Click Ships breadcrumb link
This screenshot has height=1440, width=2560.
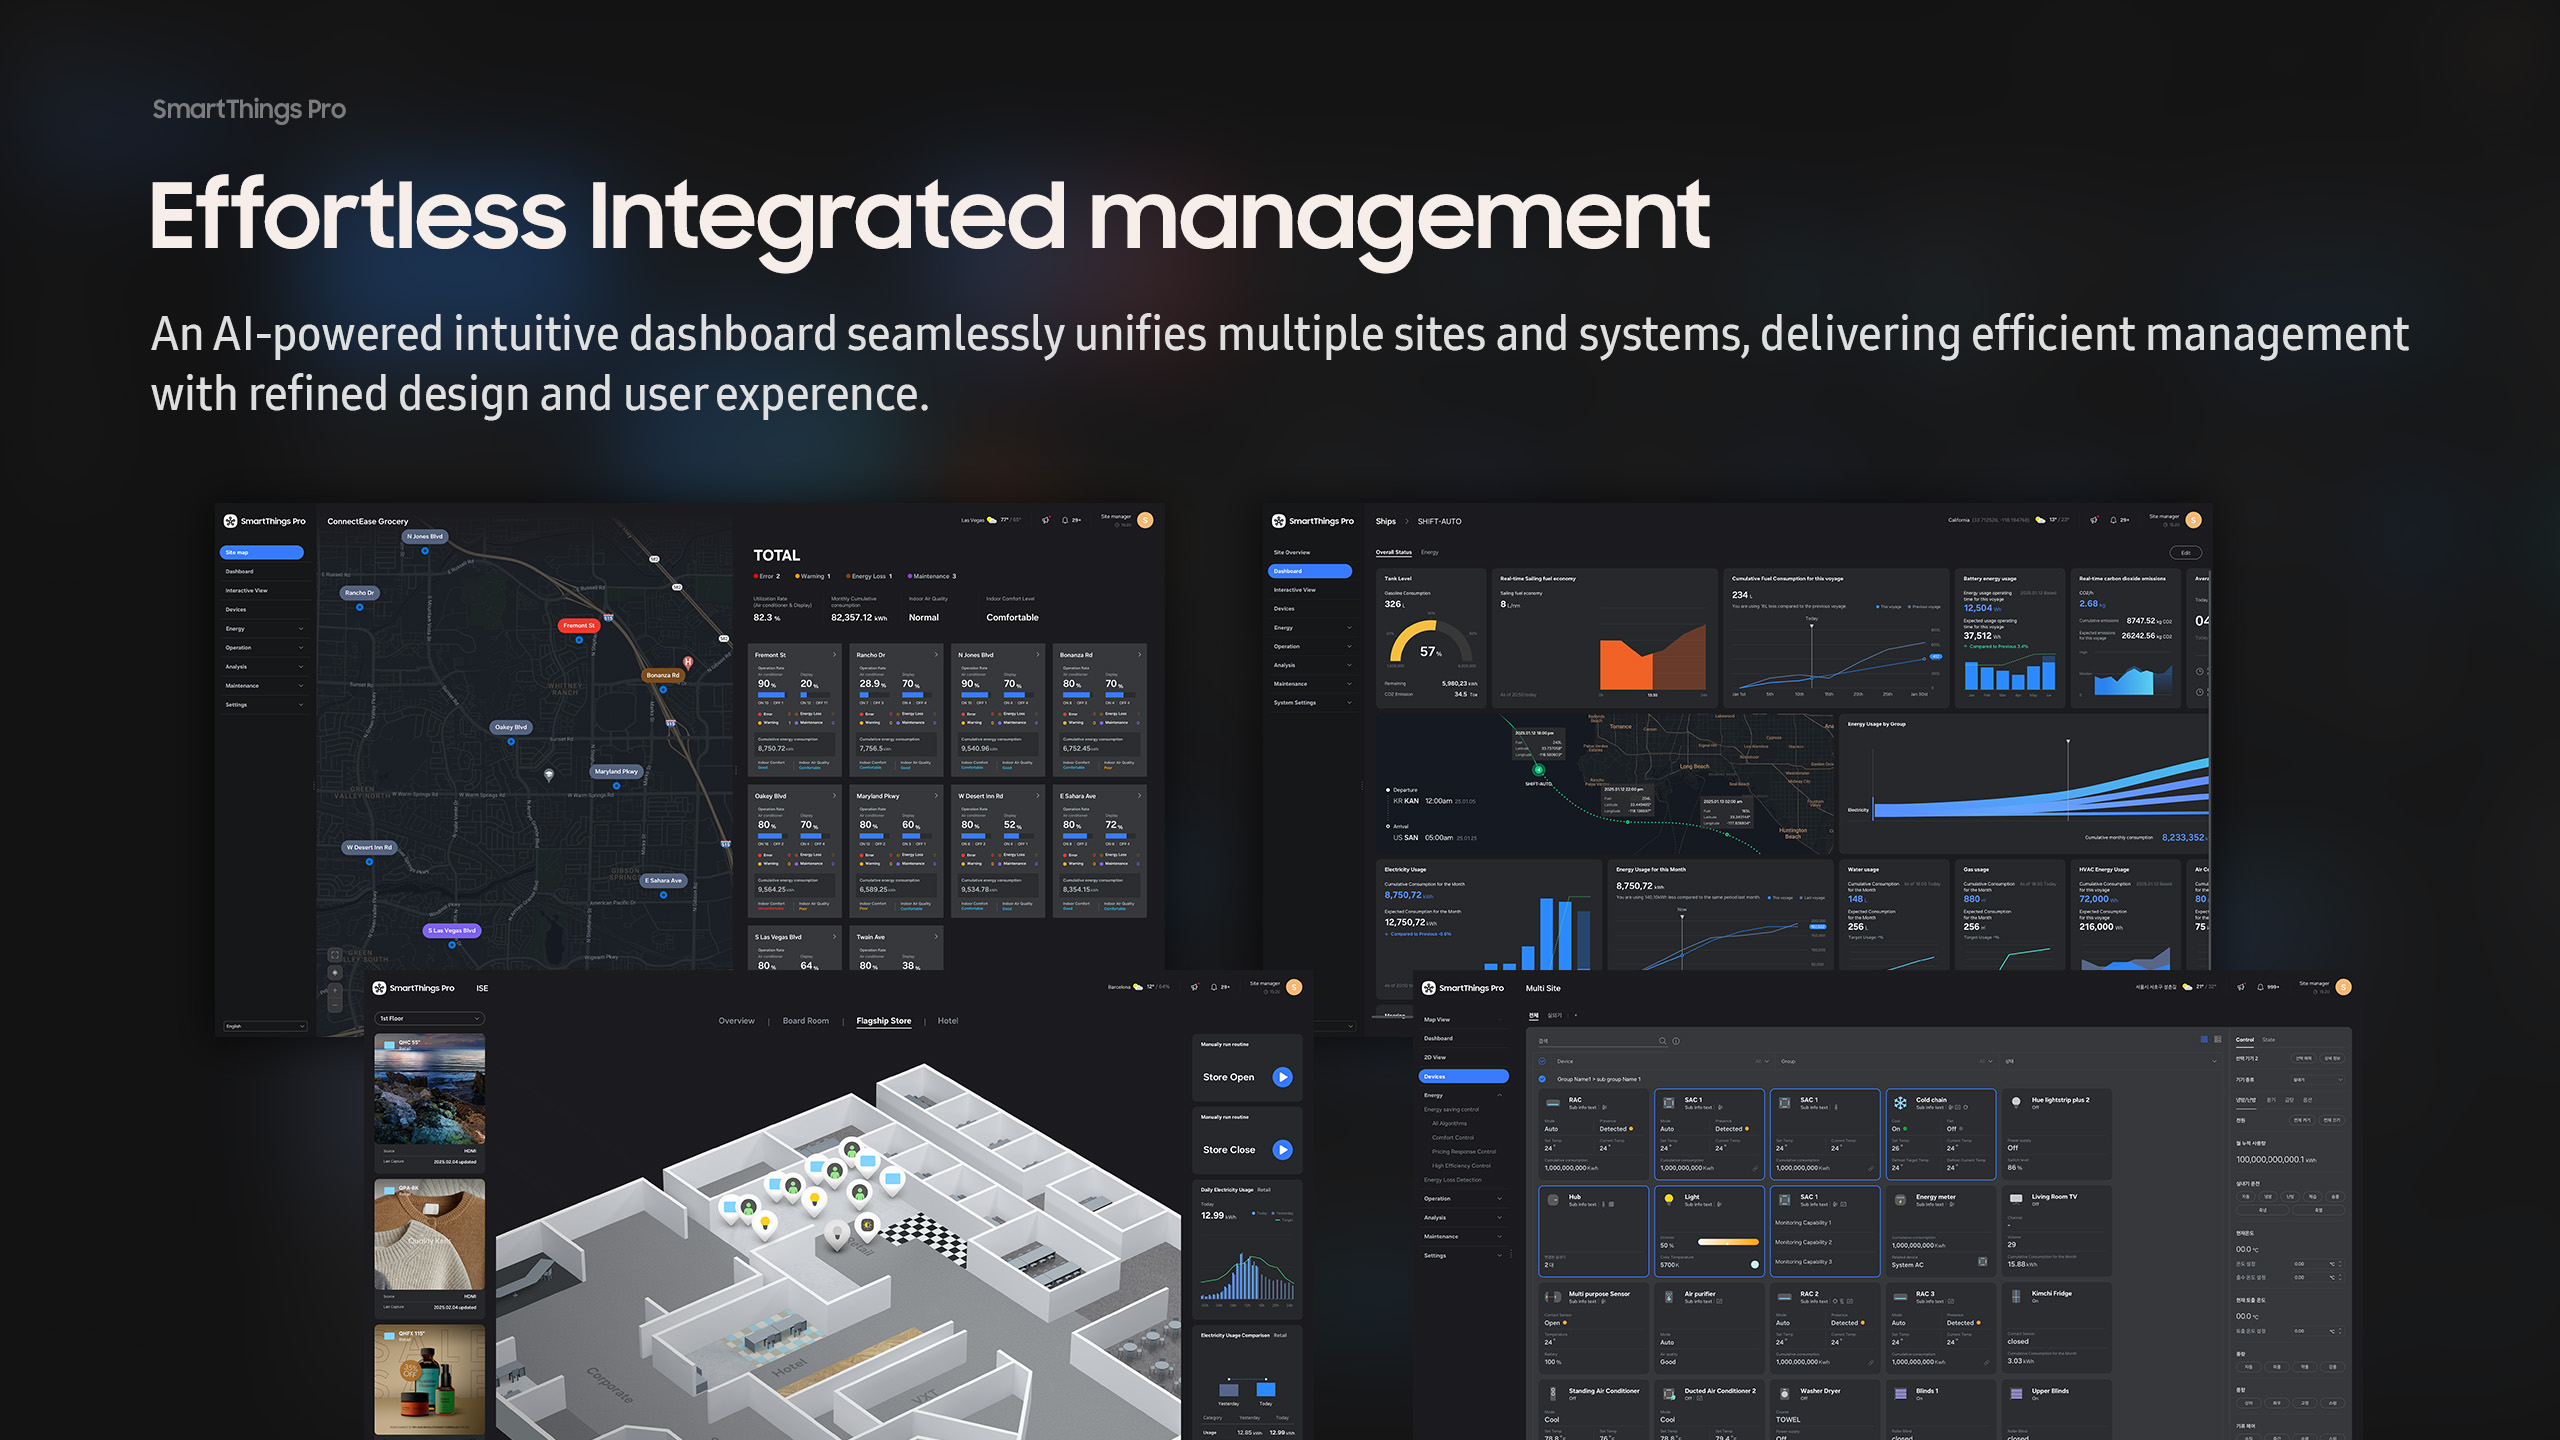coord(1386,521)
